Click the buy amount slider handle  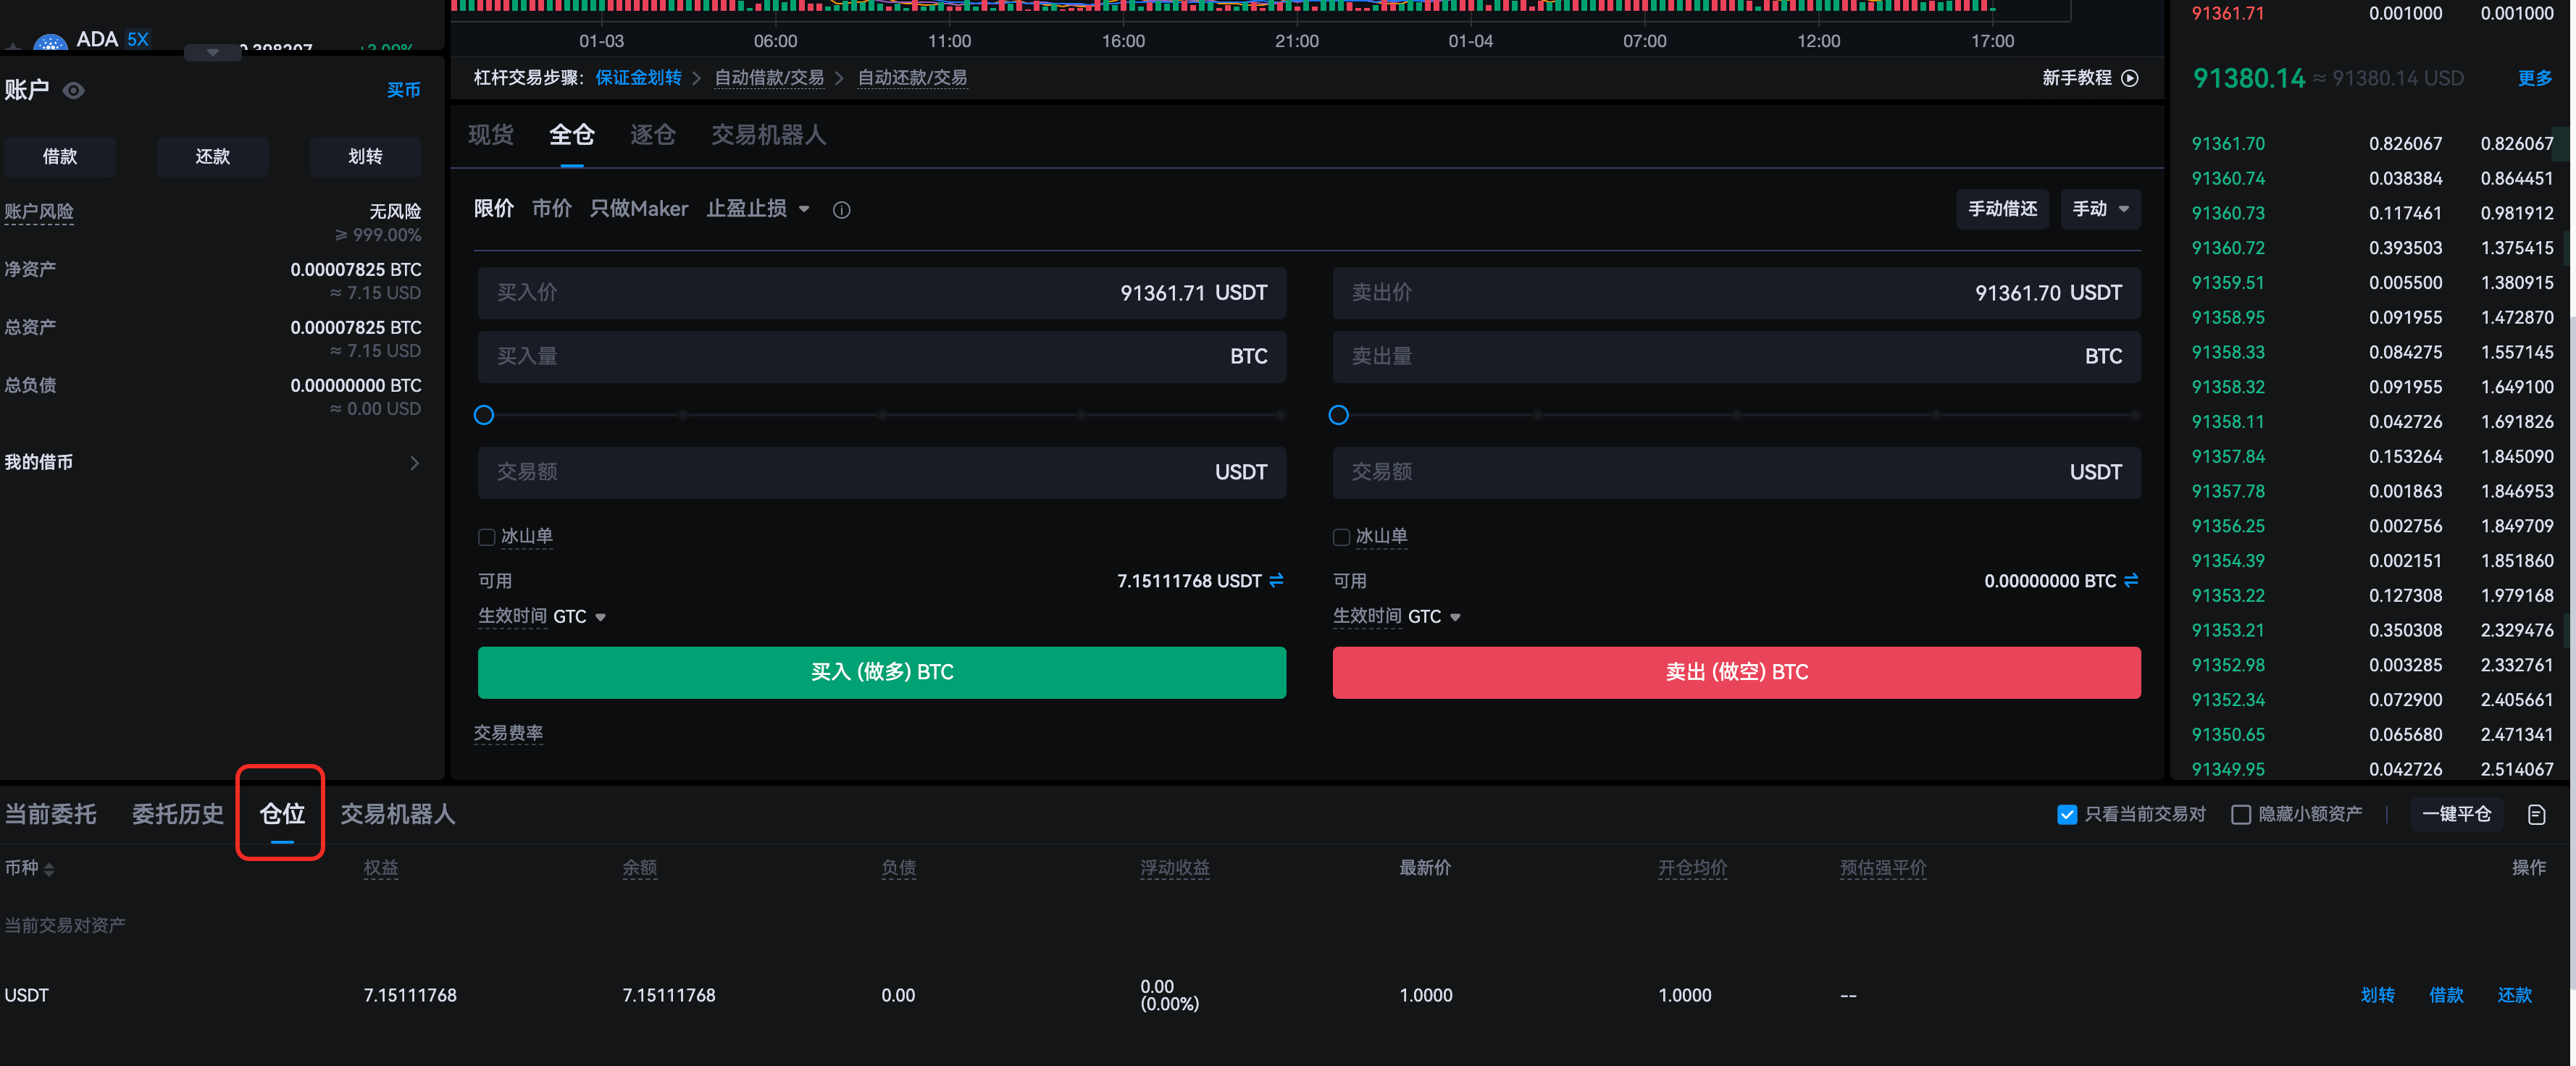tap(484, 415)
